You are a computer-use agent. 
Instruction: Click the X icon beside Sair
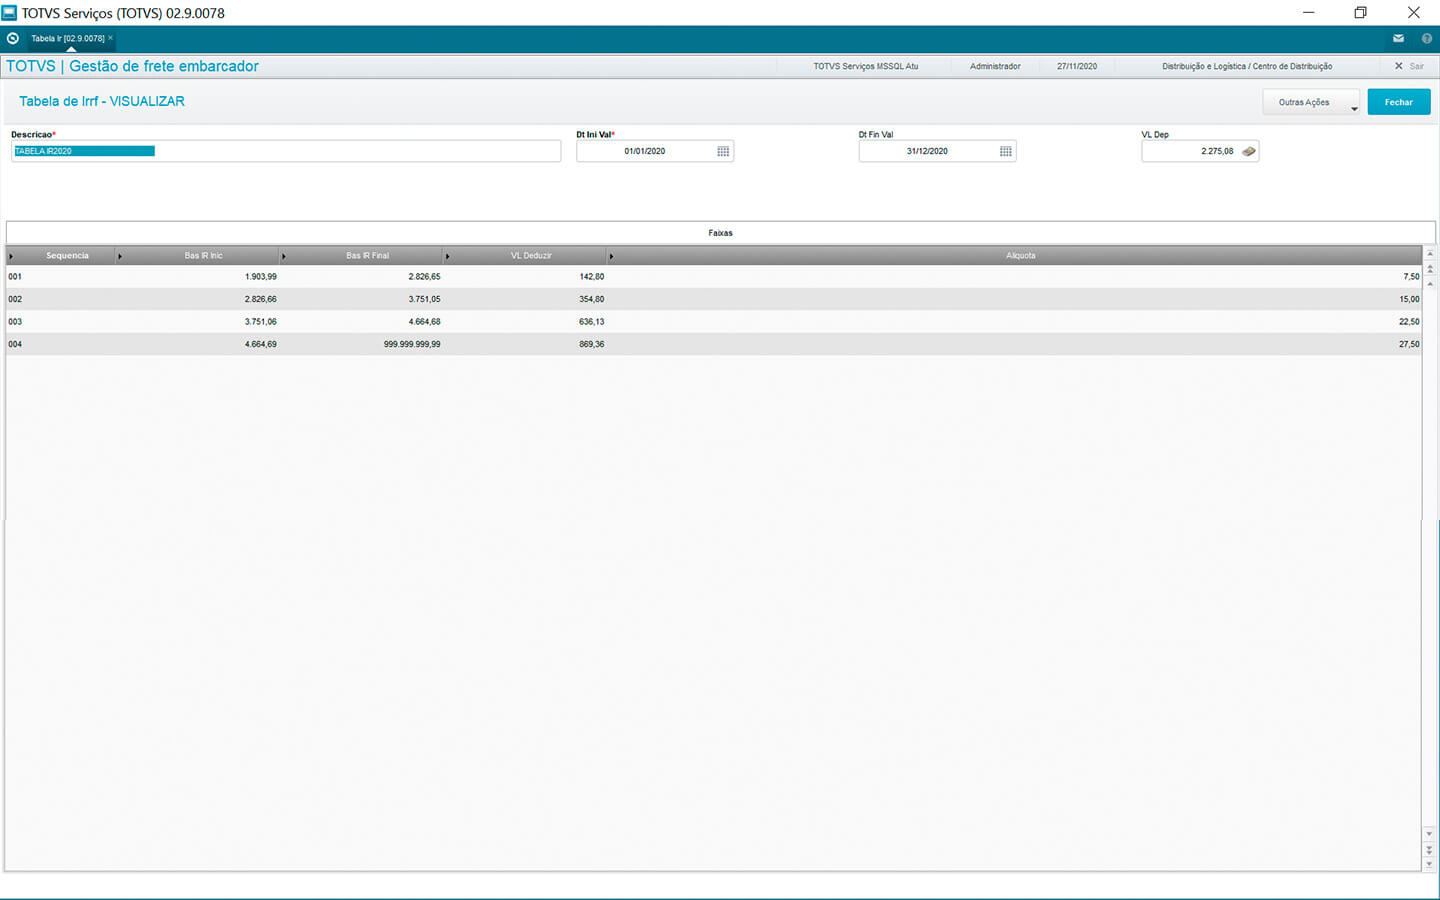click(x=1399, y=66)
